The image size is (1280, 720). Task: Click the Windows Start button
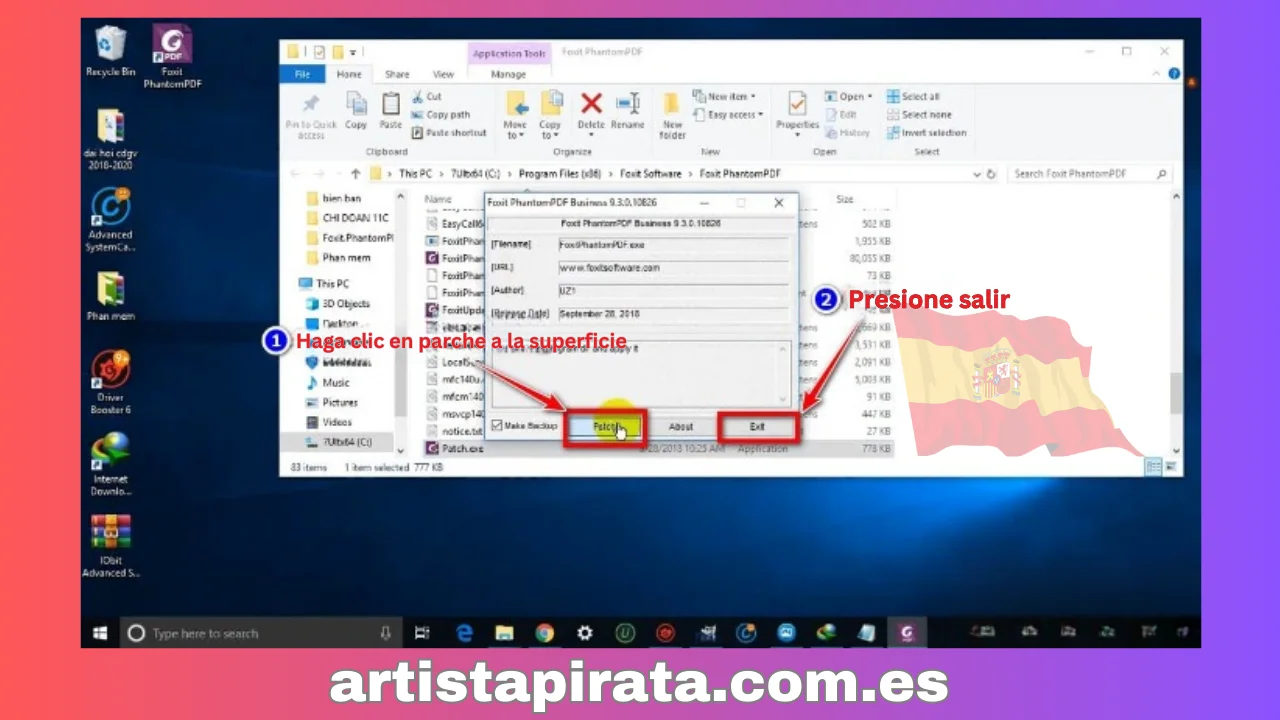point(100,633)
